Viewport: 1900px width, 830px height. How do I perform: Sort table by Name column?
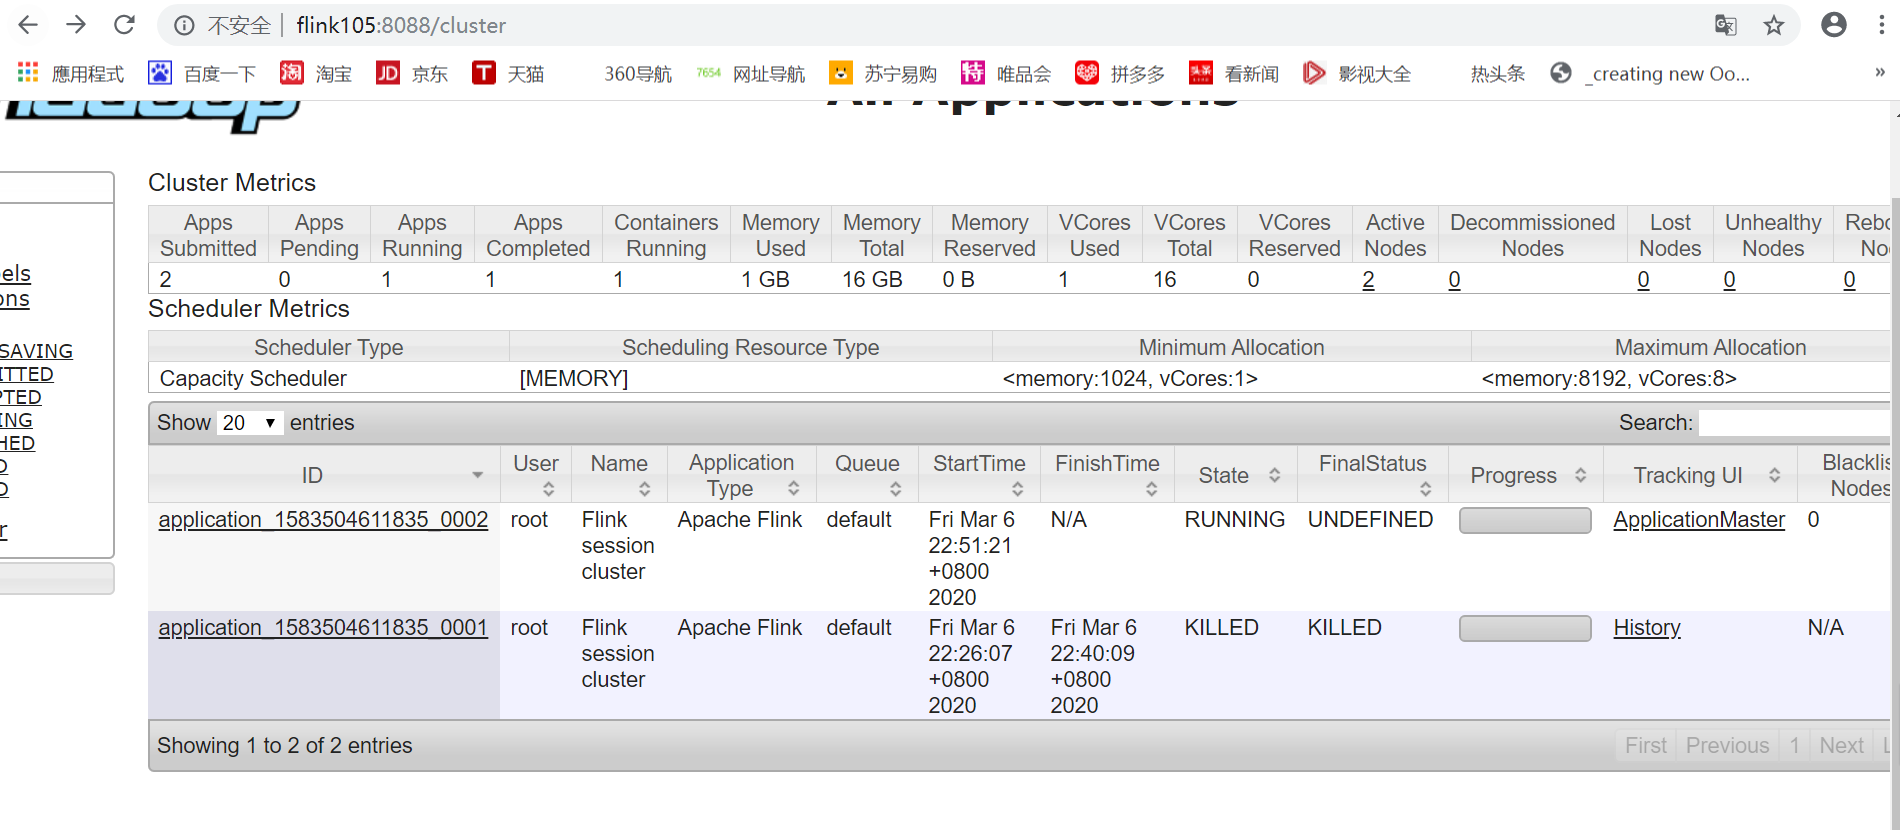[619, 475]
